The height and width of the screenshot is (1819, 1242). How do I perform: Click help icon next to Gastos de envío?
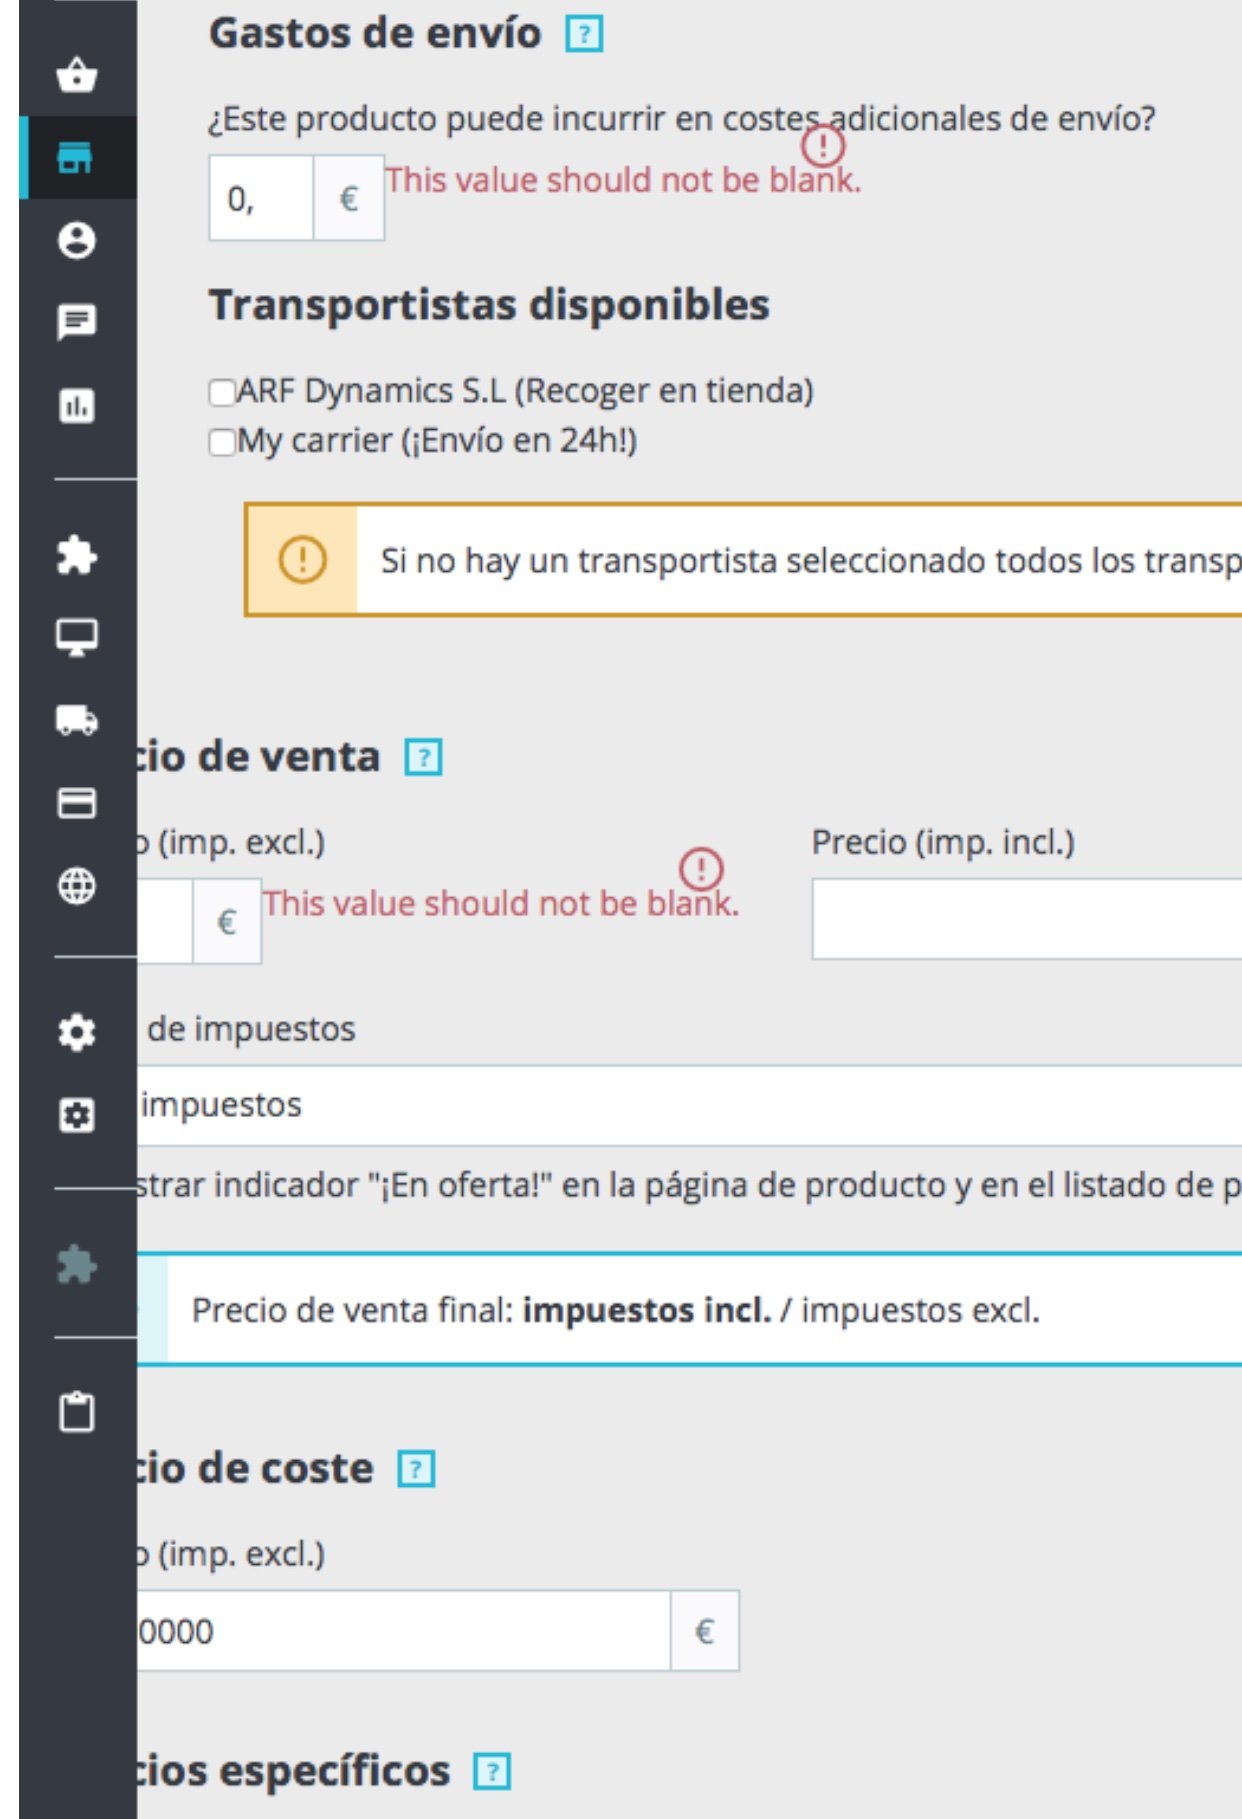584,35
